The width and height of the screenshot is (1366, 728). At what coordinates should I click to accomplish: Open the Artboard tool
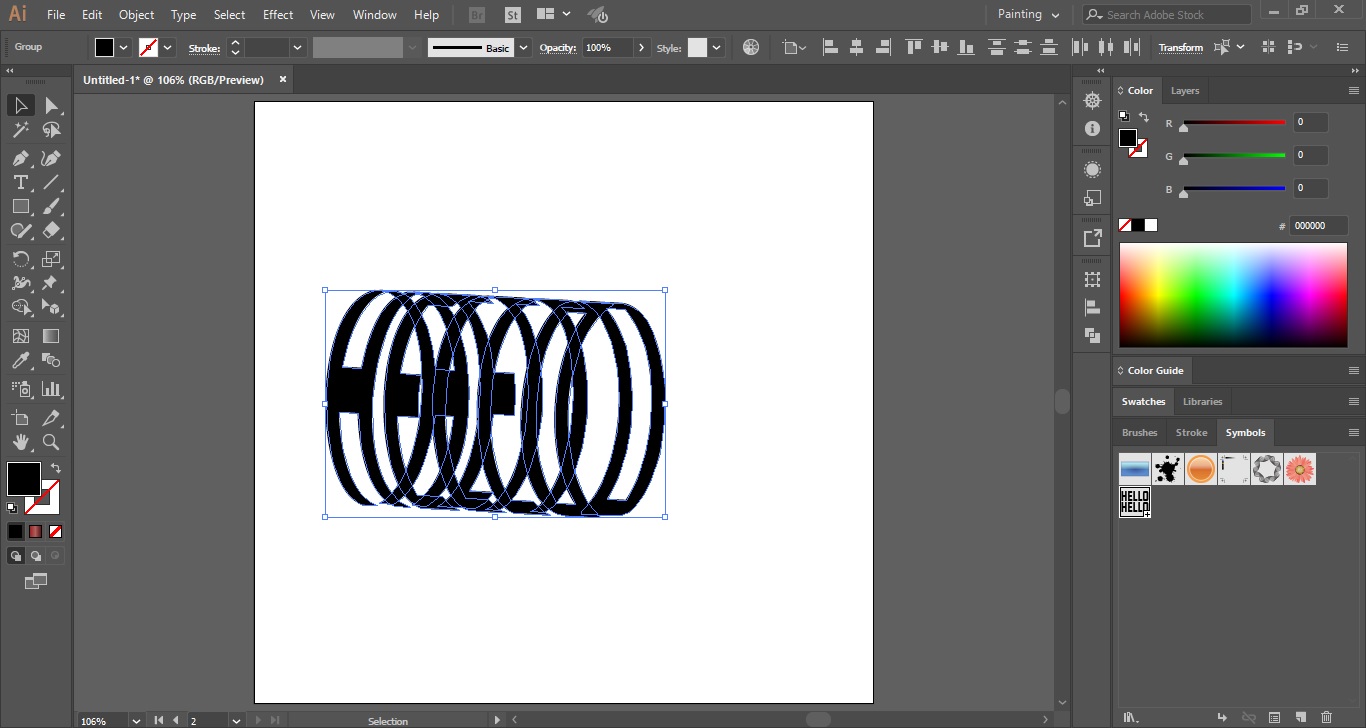[20, 417]
